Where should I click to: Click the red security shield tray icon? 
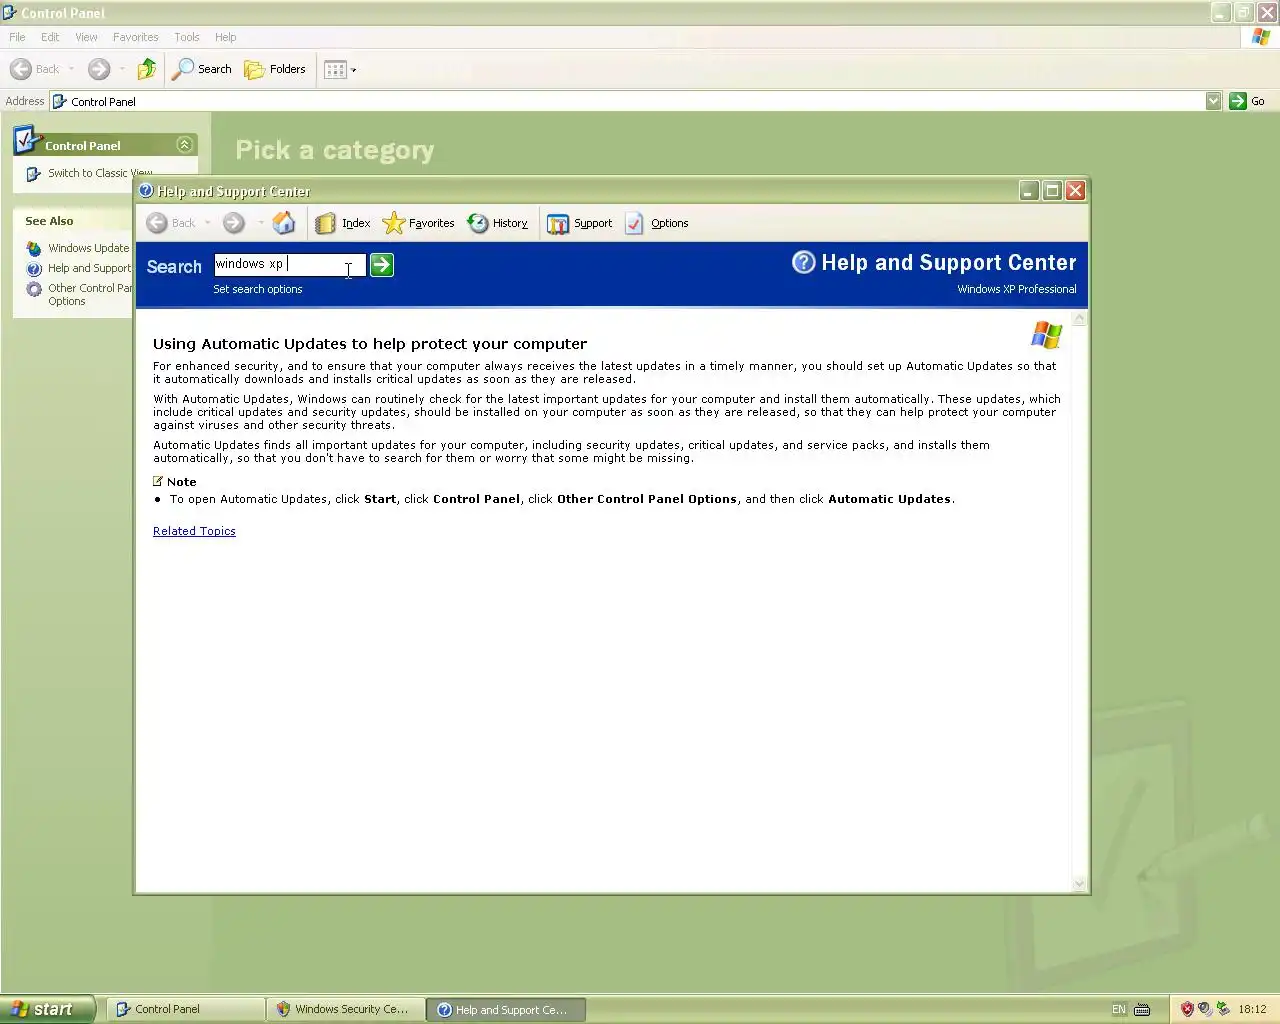1187,1009
